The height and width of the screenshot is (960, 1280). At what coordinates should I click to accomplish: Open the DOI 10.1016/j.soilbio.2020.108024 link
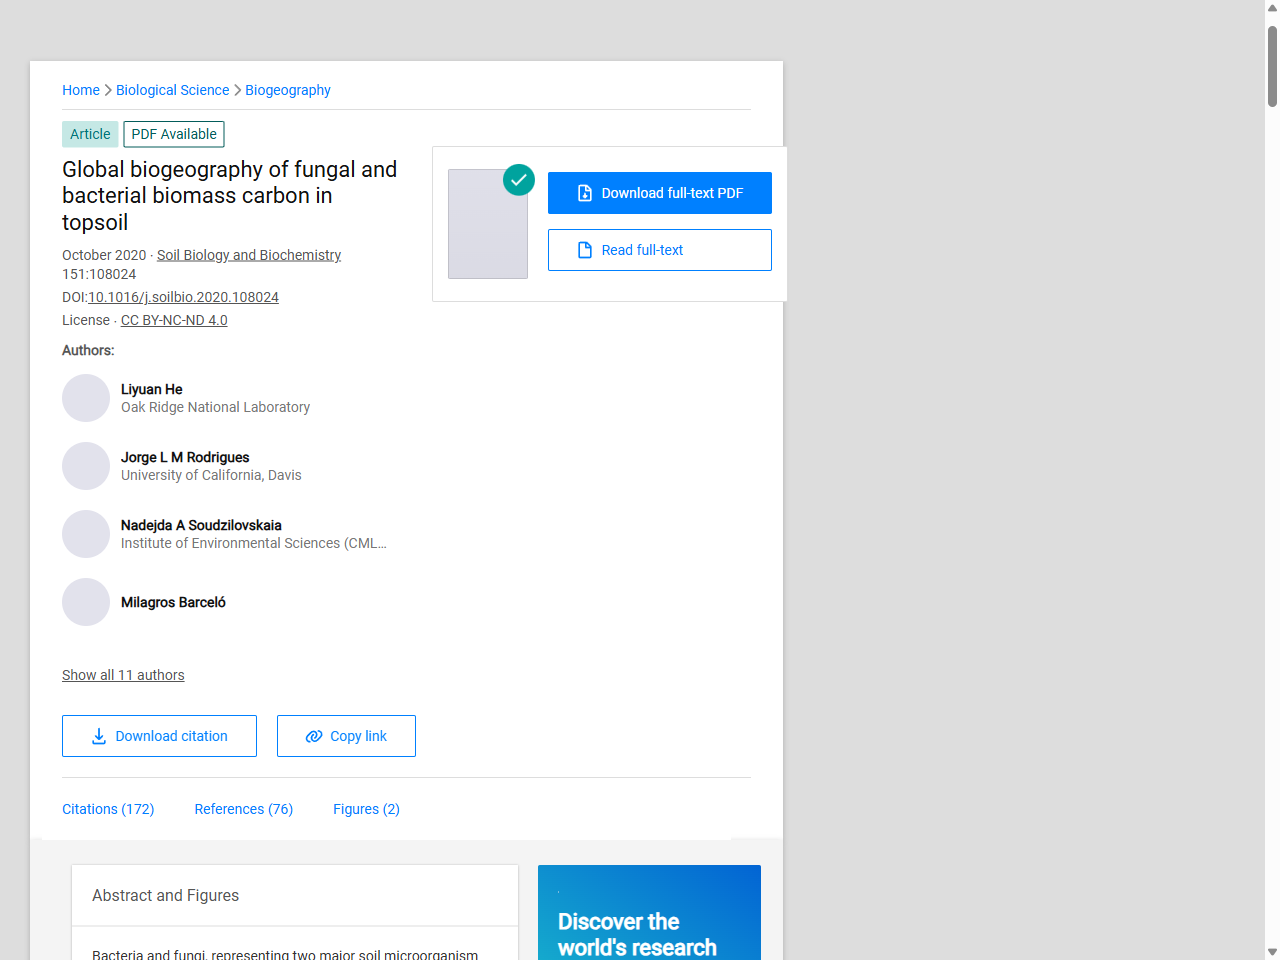[183, 297]
